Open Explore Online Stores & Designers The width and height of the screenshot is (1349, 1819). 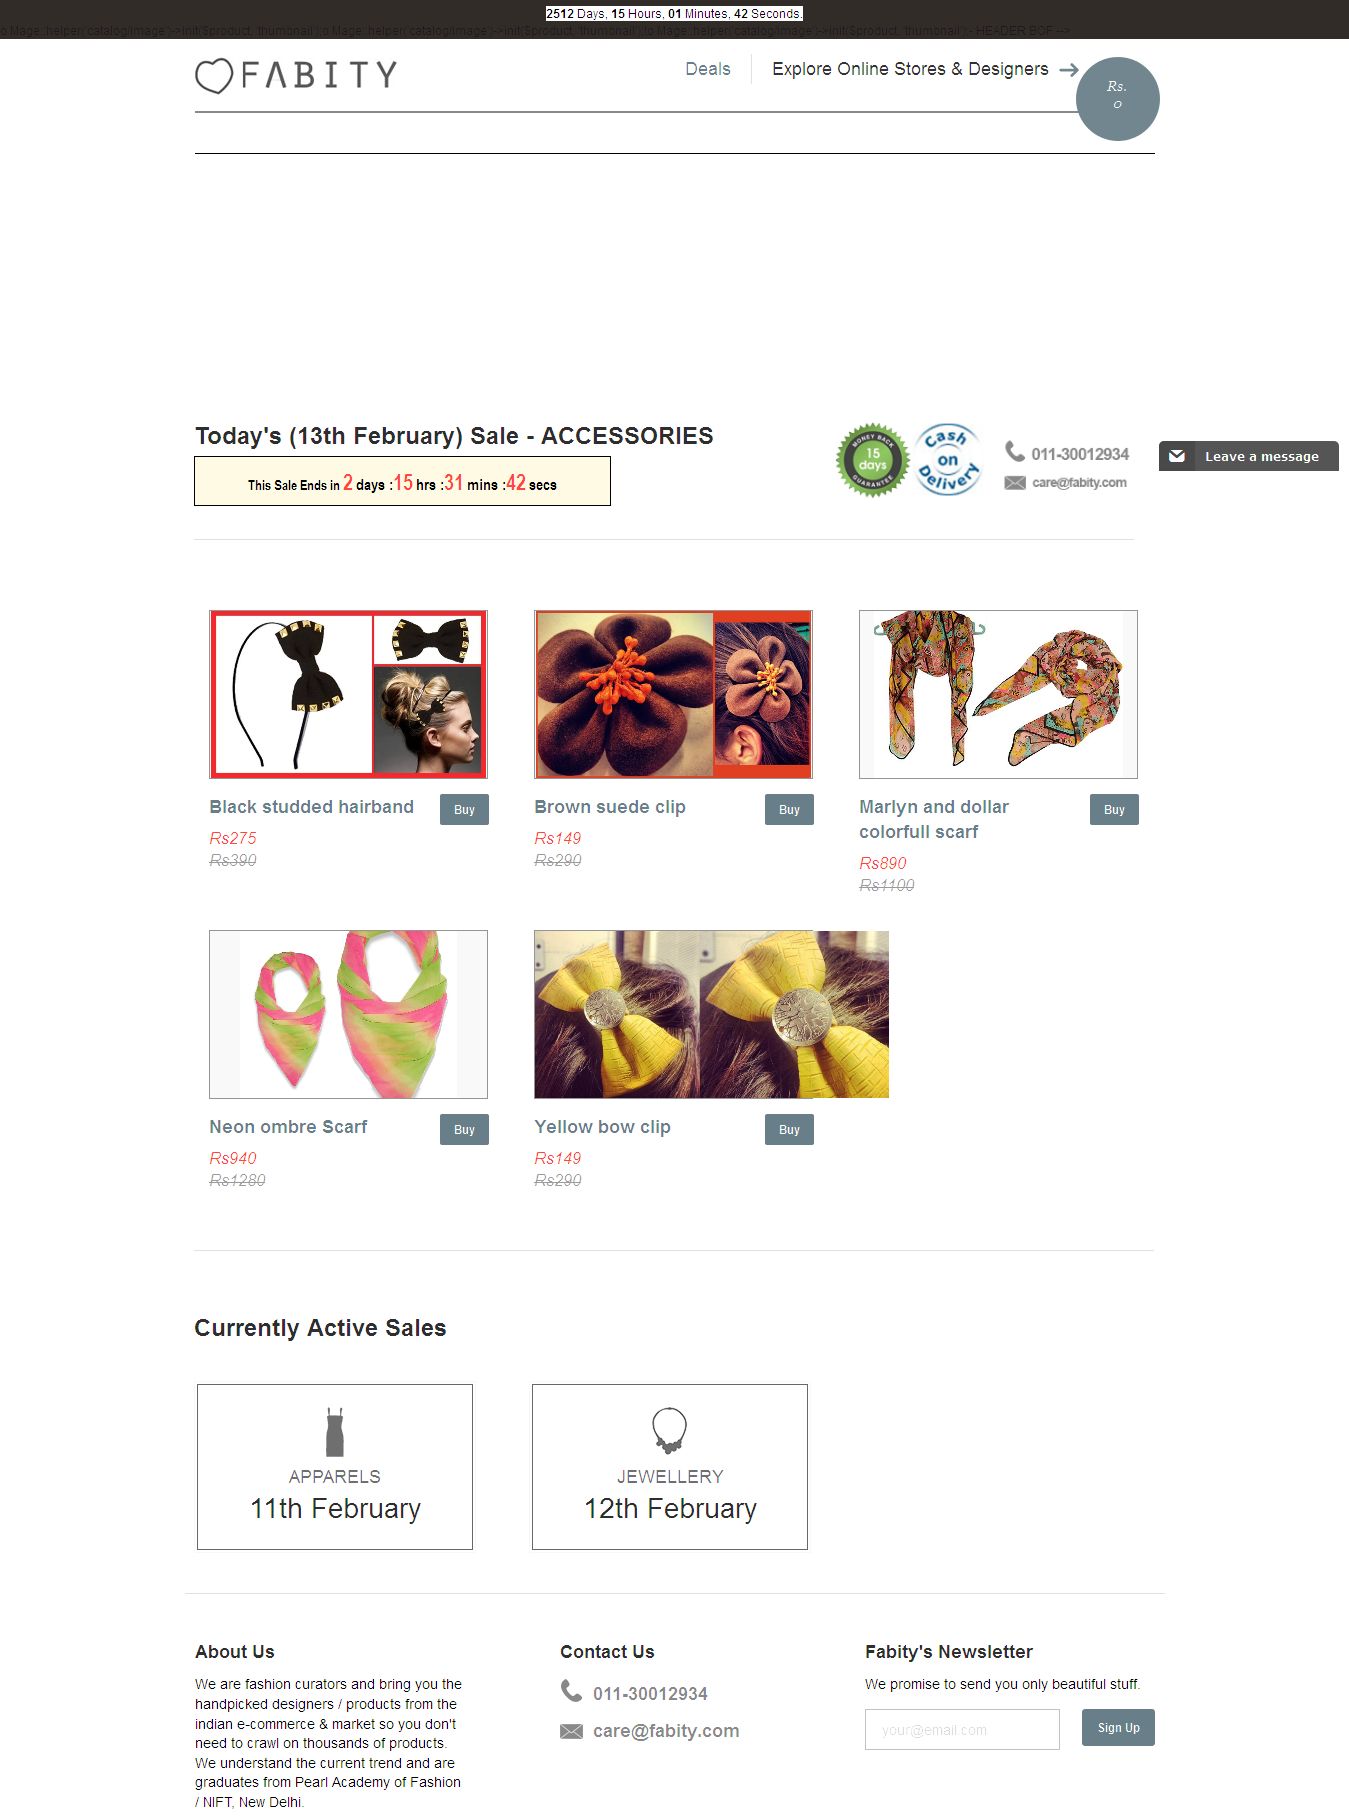point(910,69)
